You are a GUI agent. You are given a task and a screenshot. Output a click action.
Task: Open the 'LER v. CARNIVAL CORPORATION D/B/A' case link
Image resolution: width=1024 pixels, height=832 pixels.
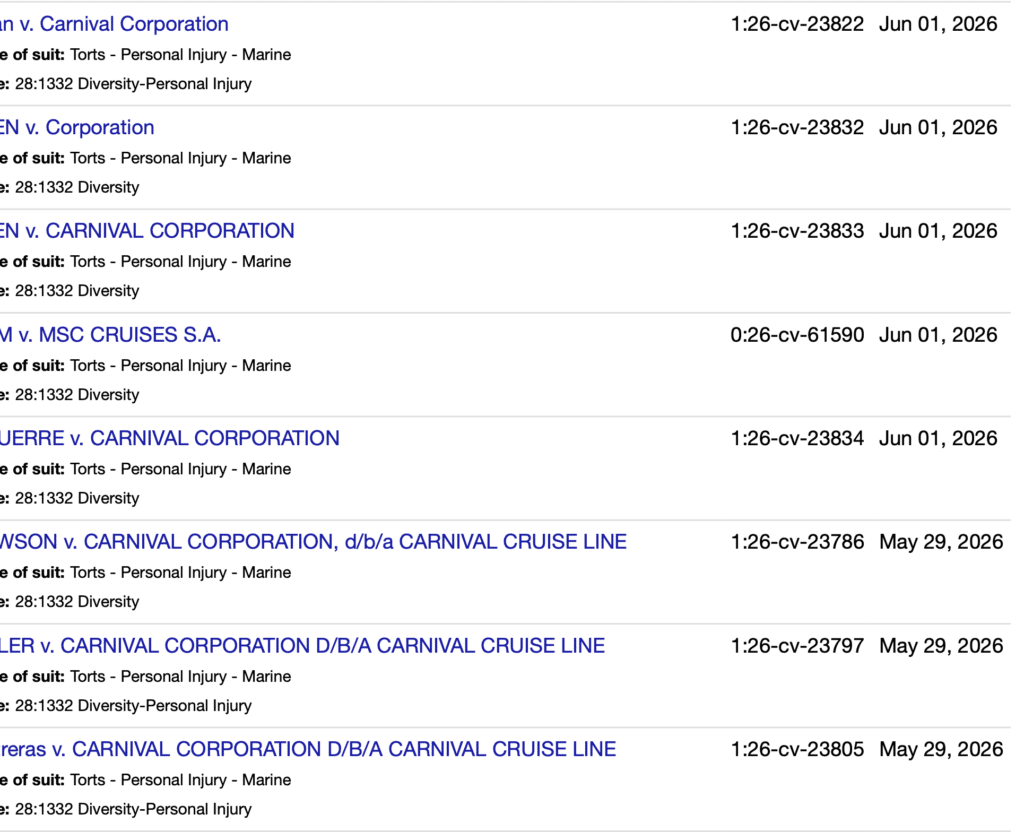click(x=302, y=646)
